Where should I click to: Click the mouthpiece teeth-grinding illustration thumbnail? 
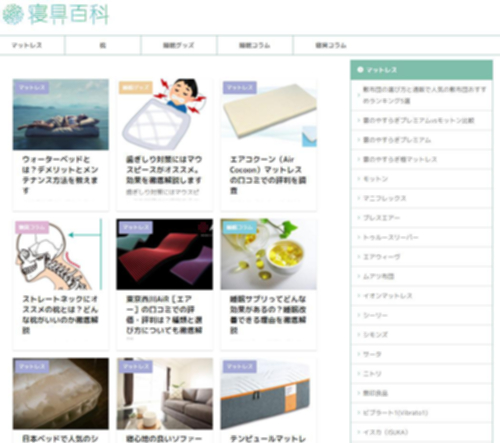coord(165,114)
